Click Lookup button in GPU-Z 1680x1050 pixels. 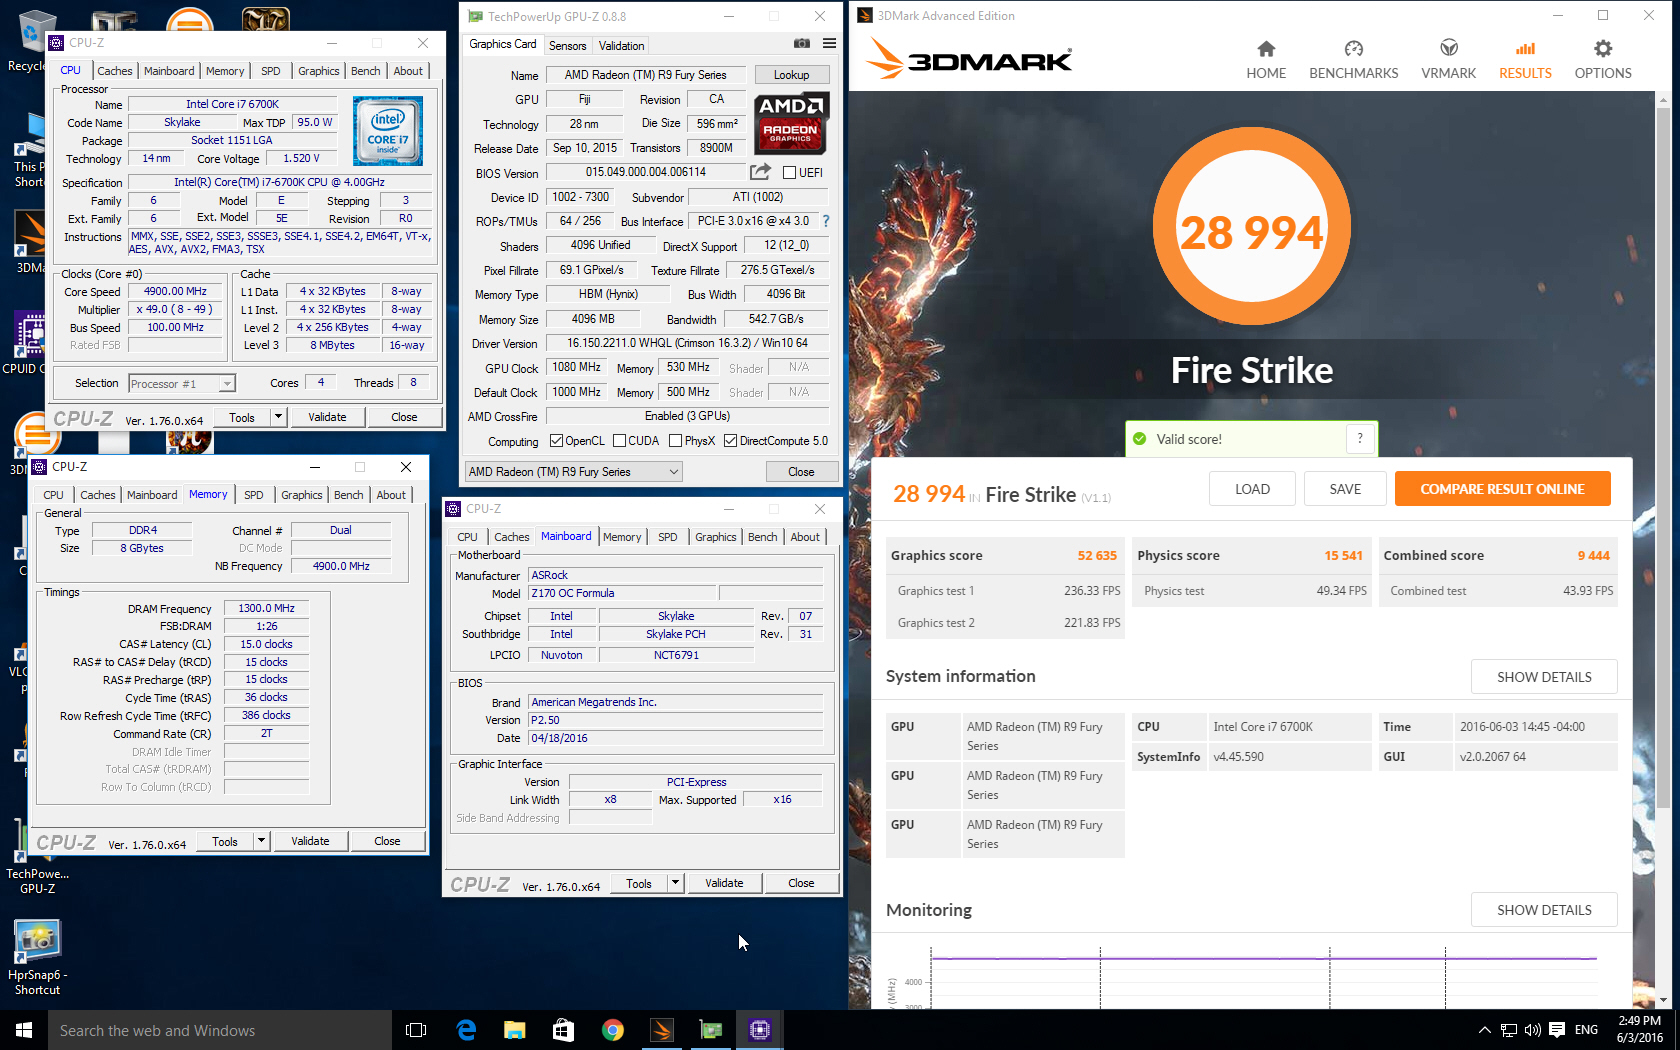pos(791,75)
